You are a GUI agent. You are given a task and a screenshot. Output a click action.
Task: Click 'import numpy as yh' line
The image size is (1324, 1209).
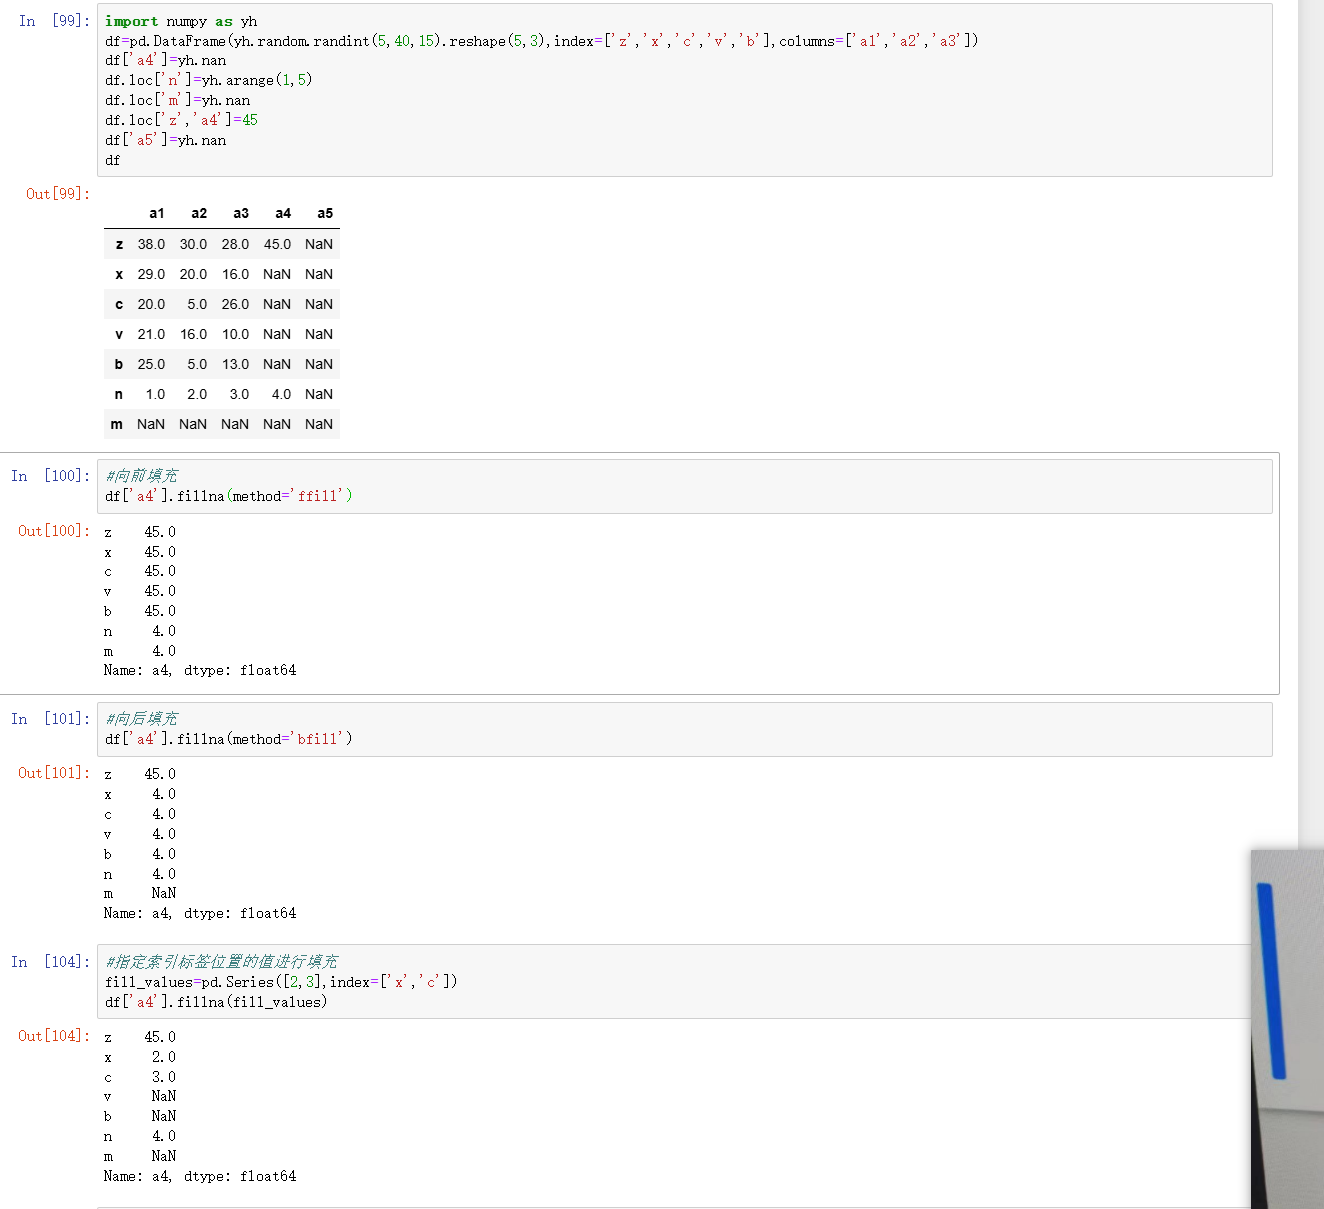181,21
